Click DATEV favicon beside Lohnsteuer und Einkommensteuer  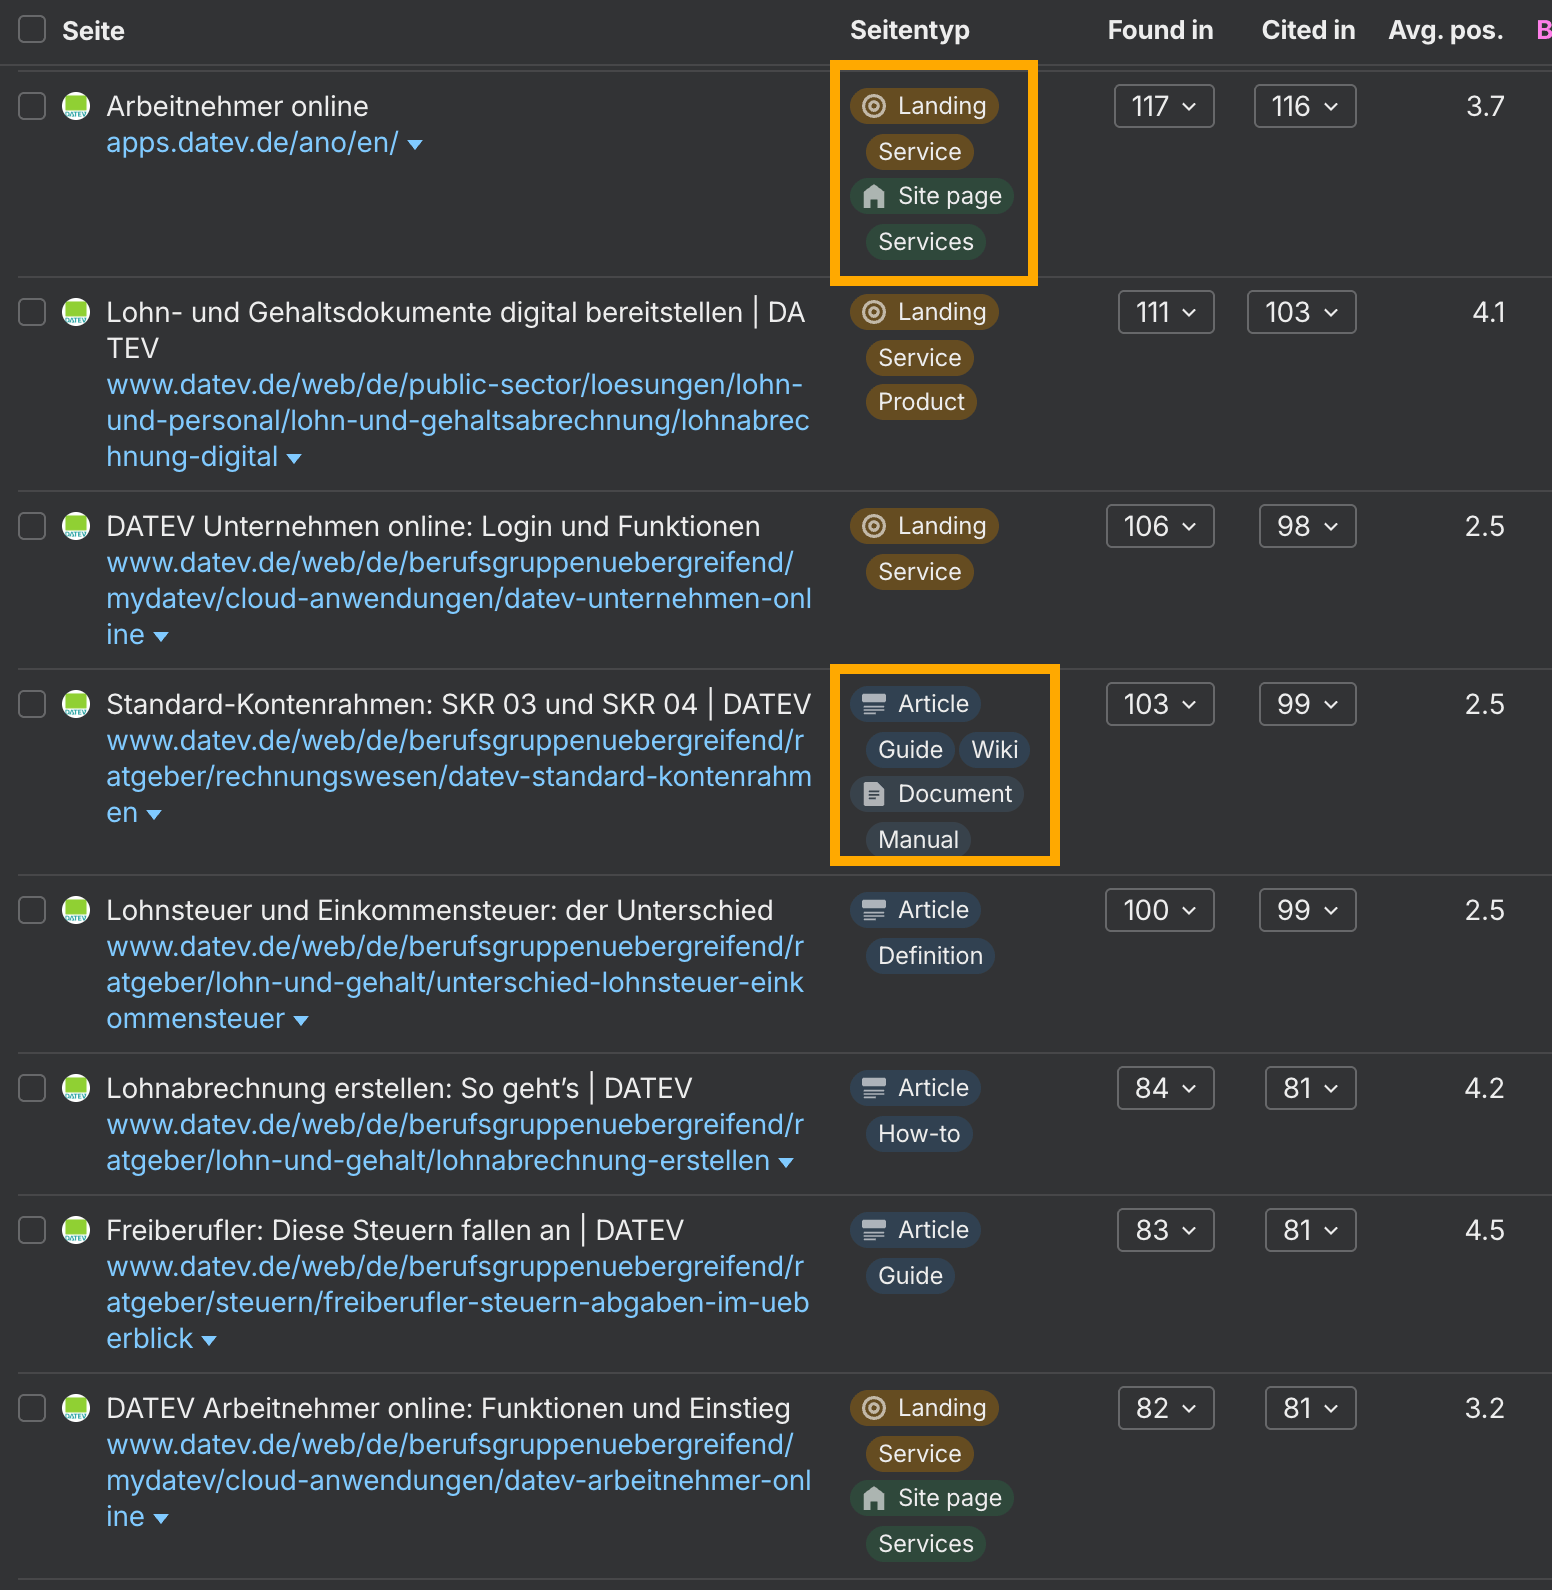(76, 910)
